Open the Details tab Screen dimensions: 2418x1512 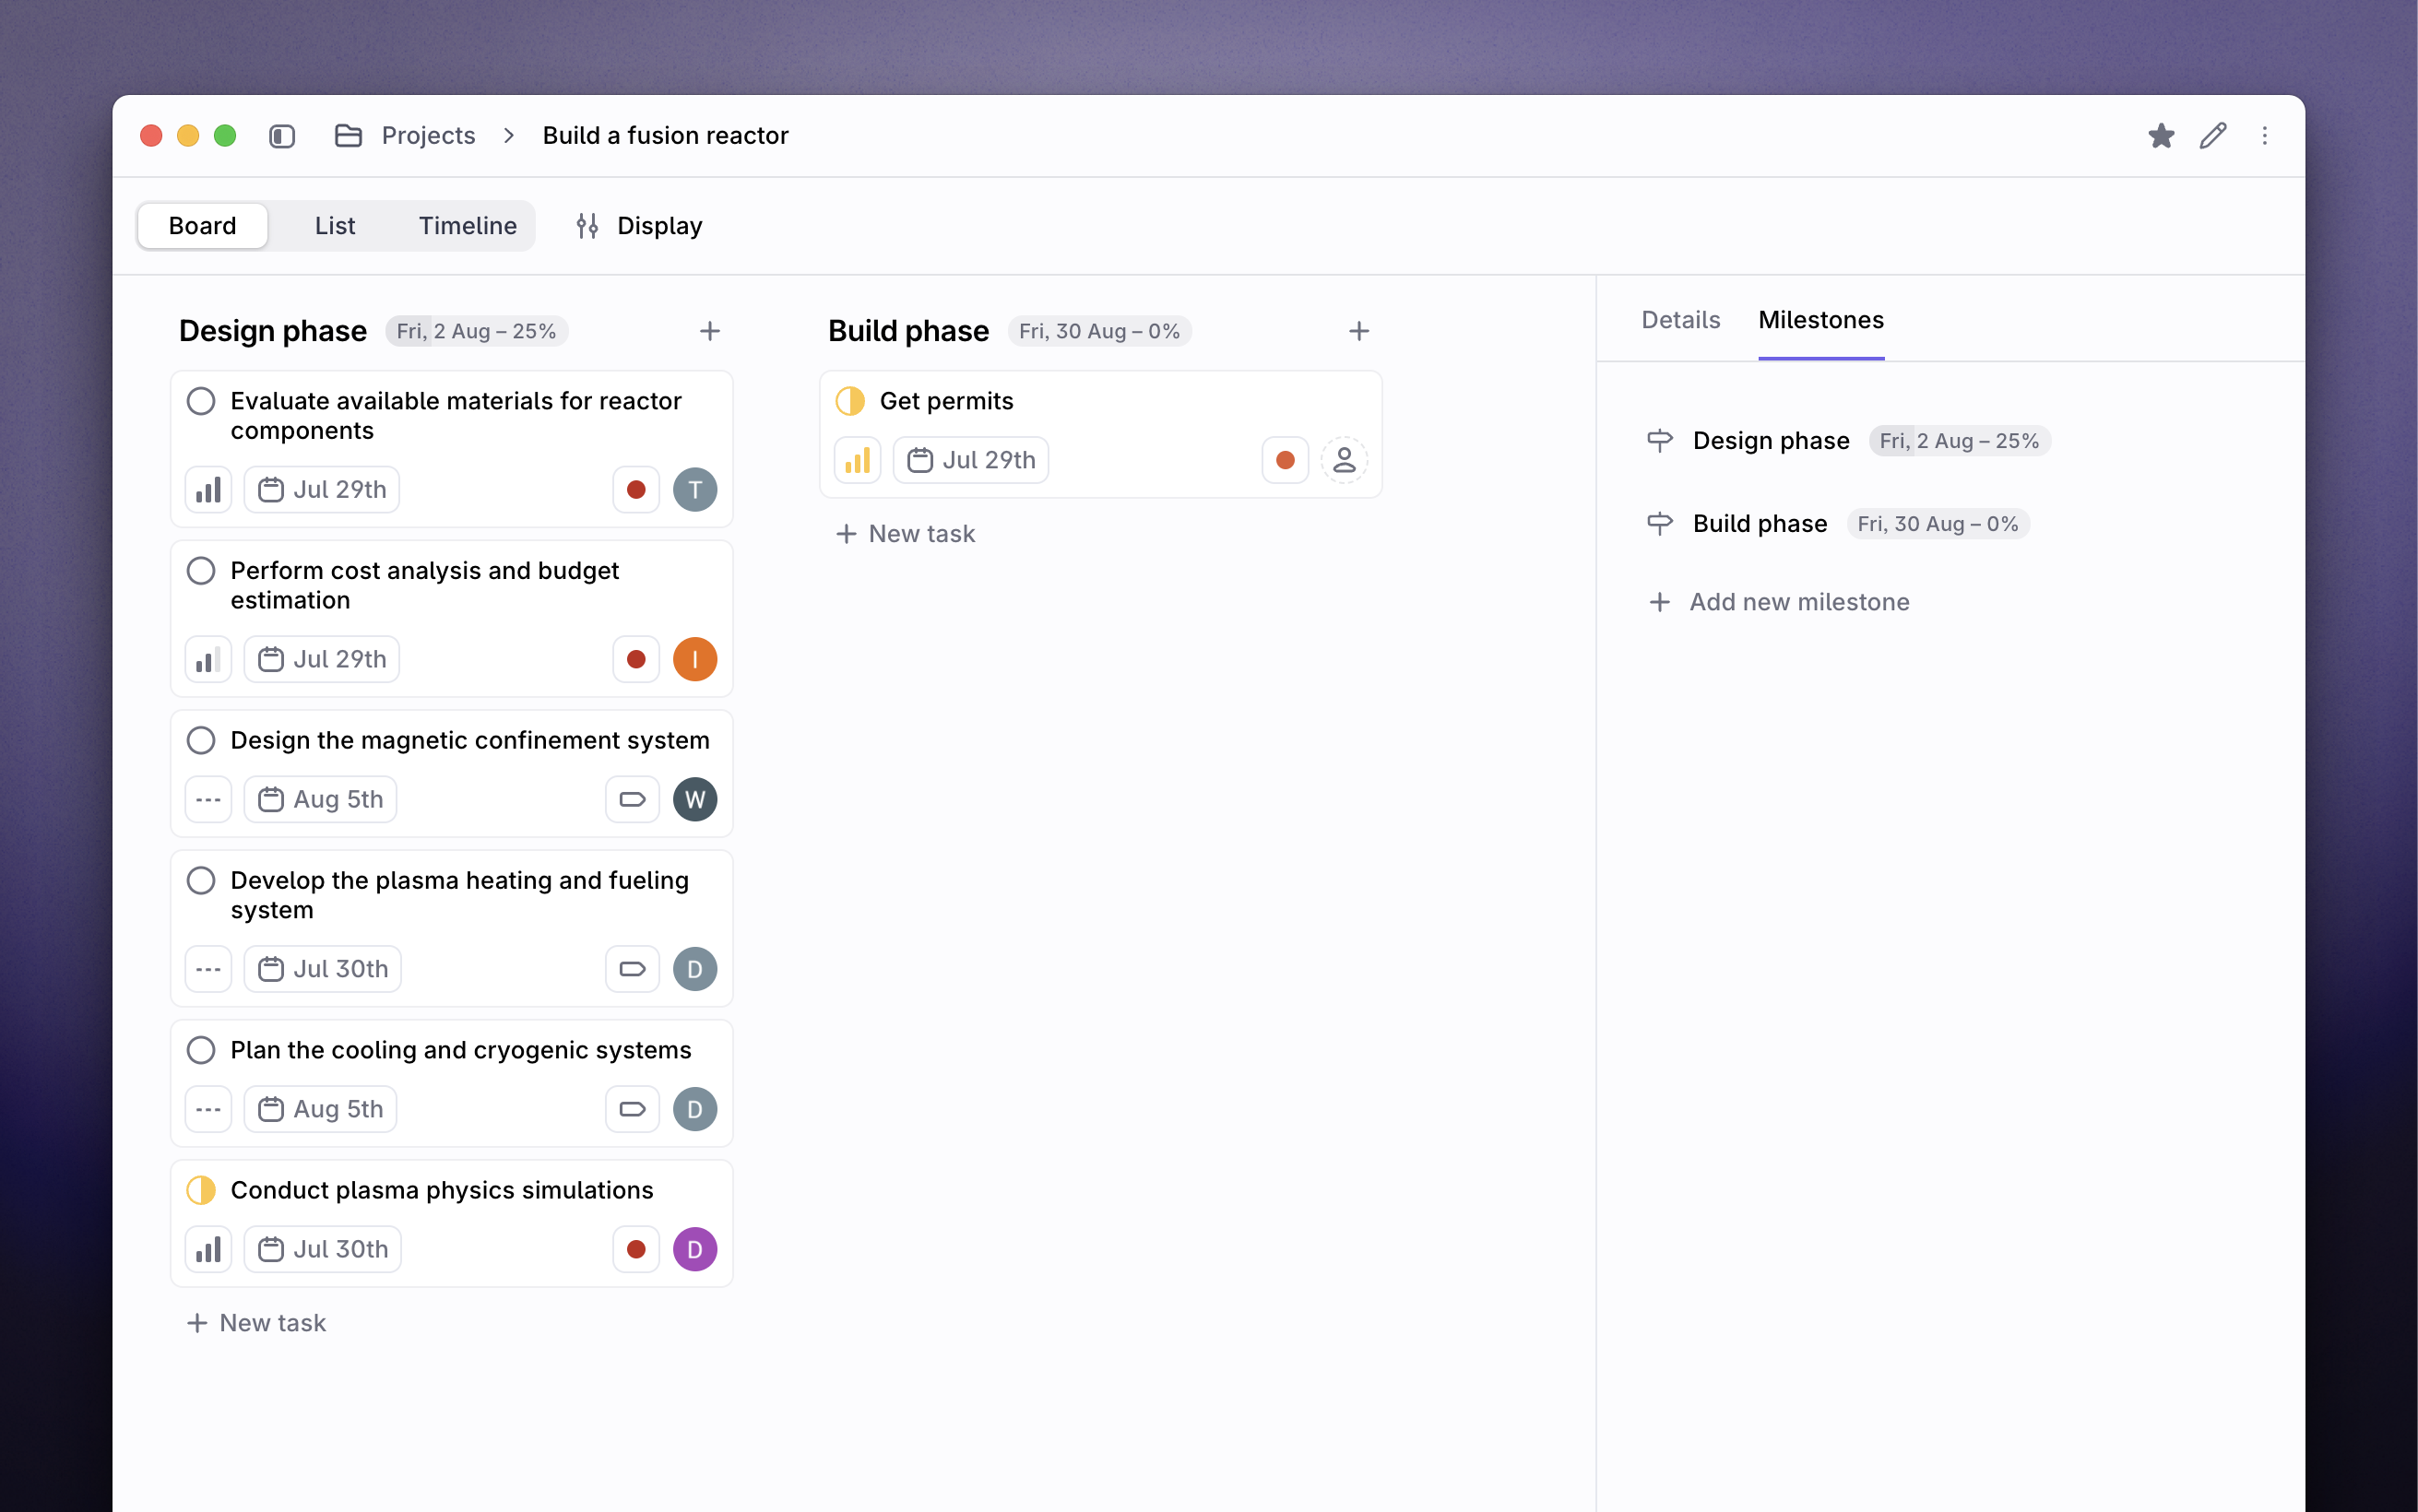pyautogui.click(x=1681, y=320)
